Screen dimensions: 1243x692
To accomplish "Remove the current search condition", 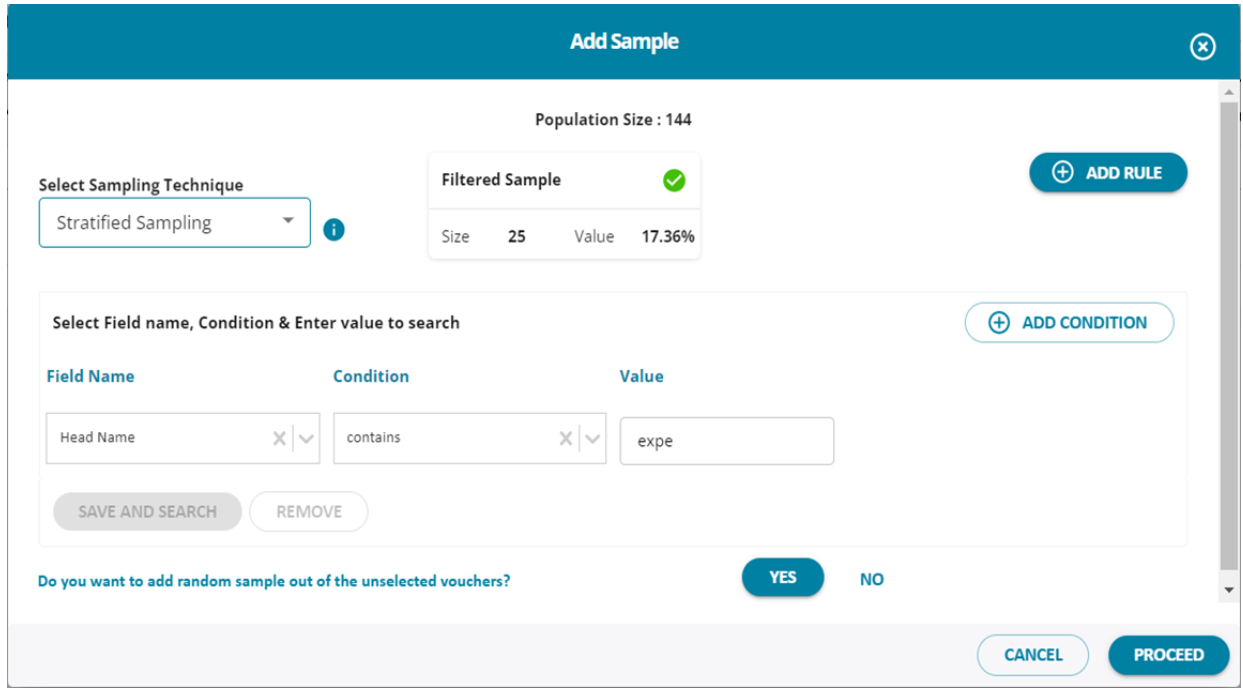I will [309, 511].
